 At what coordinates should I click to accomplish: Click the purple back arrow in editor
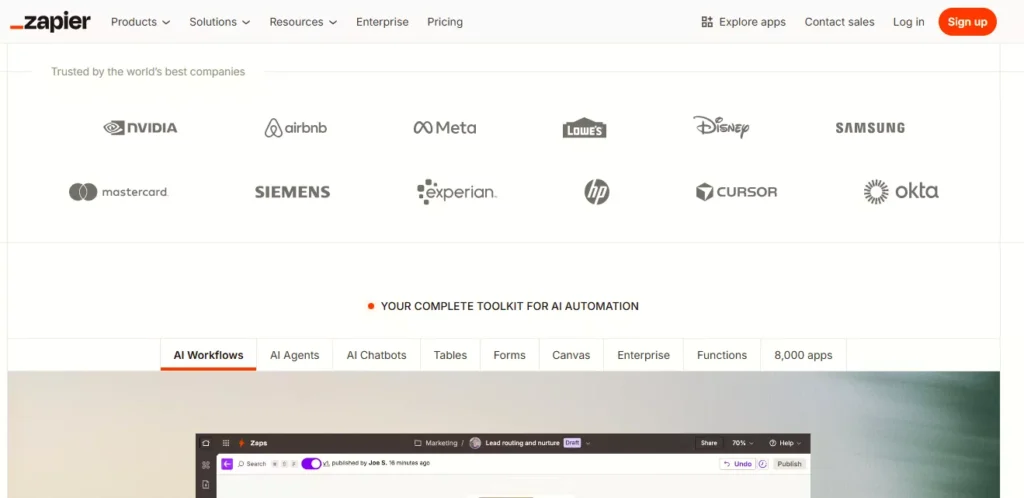[x=227, y=463]
